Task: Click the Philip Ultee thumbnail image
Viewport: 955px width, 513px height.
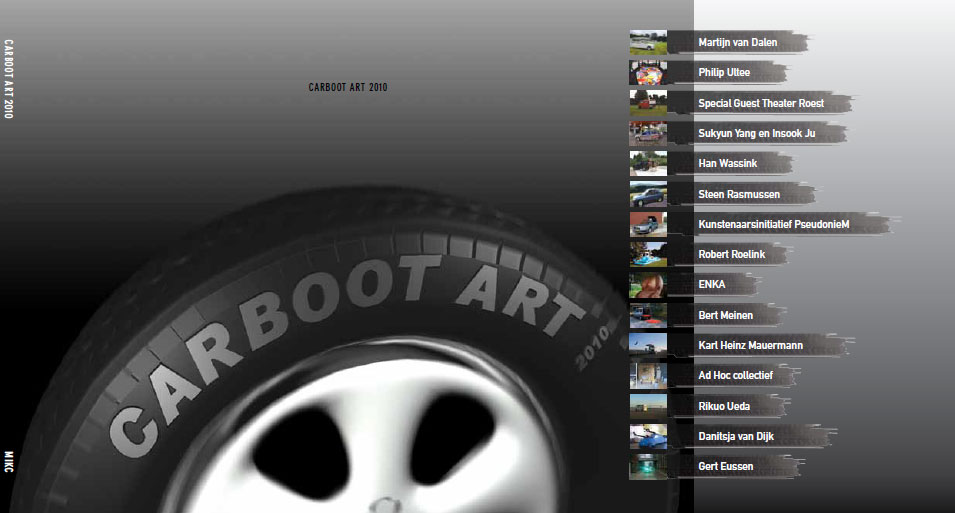Action: click(x=648, y=73)
